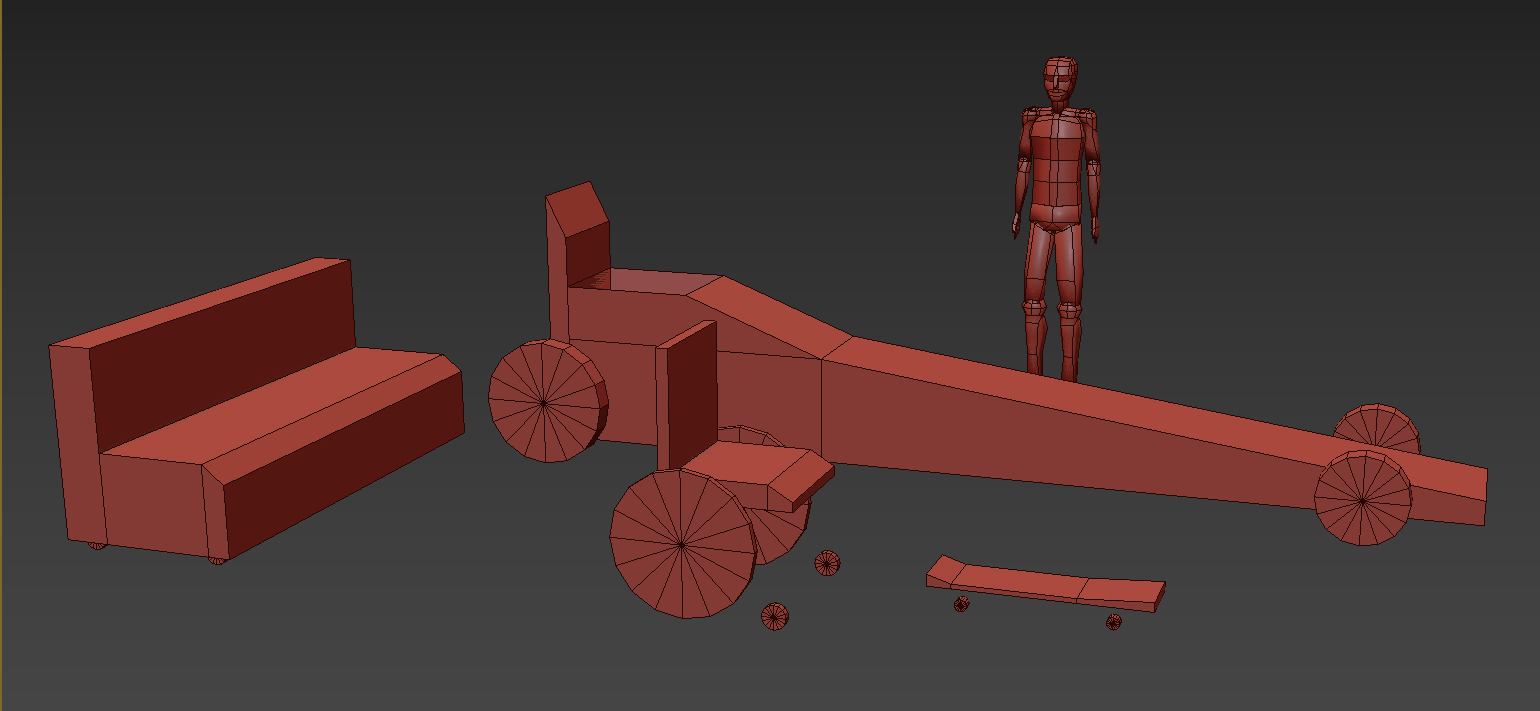Click the empty viewport background to deselect
The height and width of the screenshot is (711, 1540).
click(x=300, y=120)
